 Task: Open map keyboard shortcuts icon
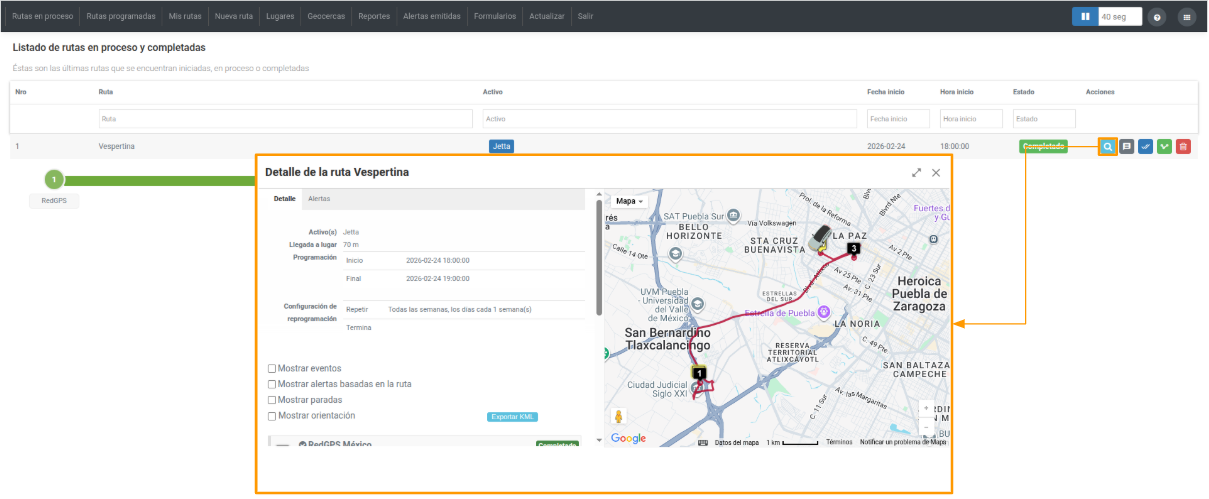pos(703,442)
